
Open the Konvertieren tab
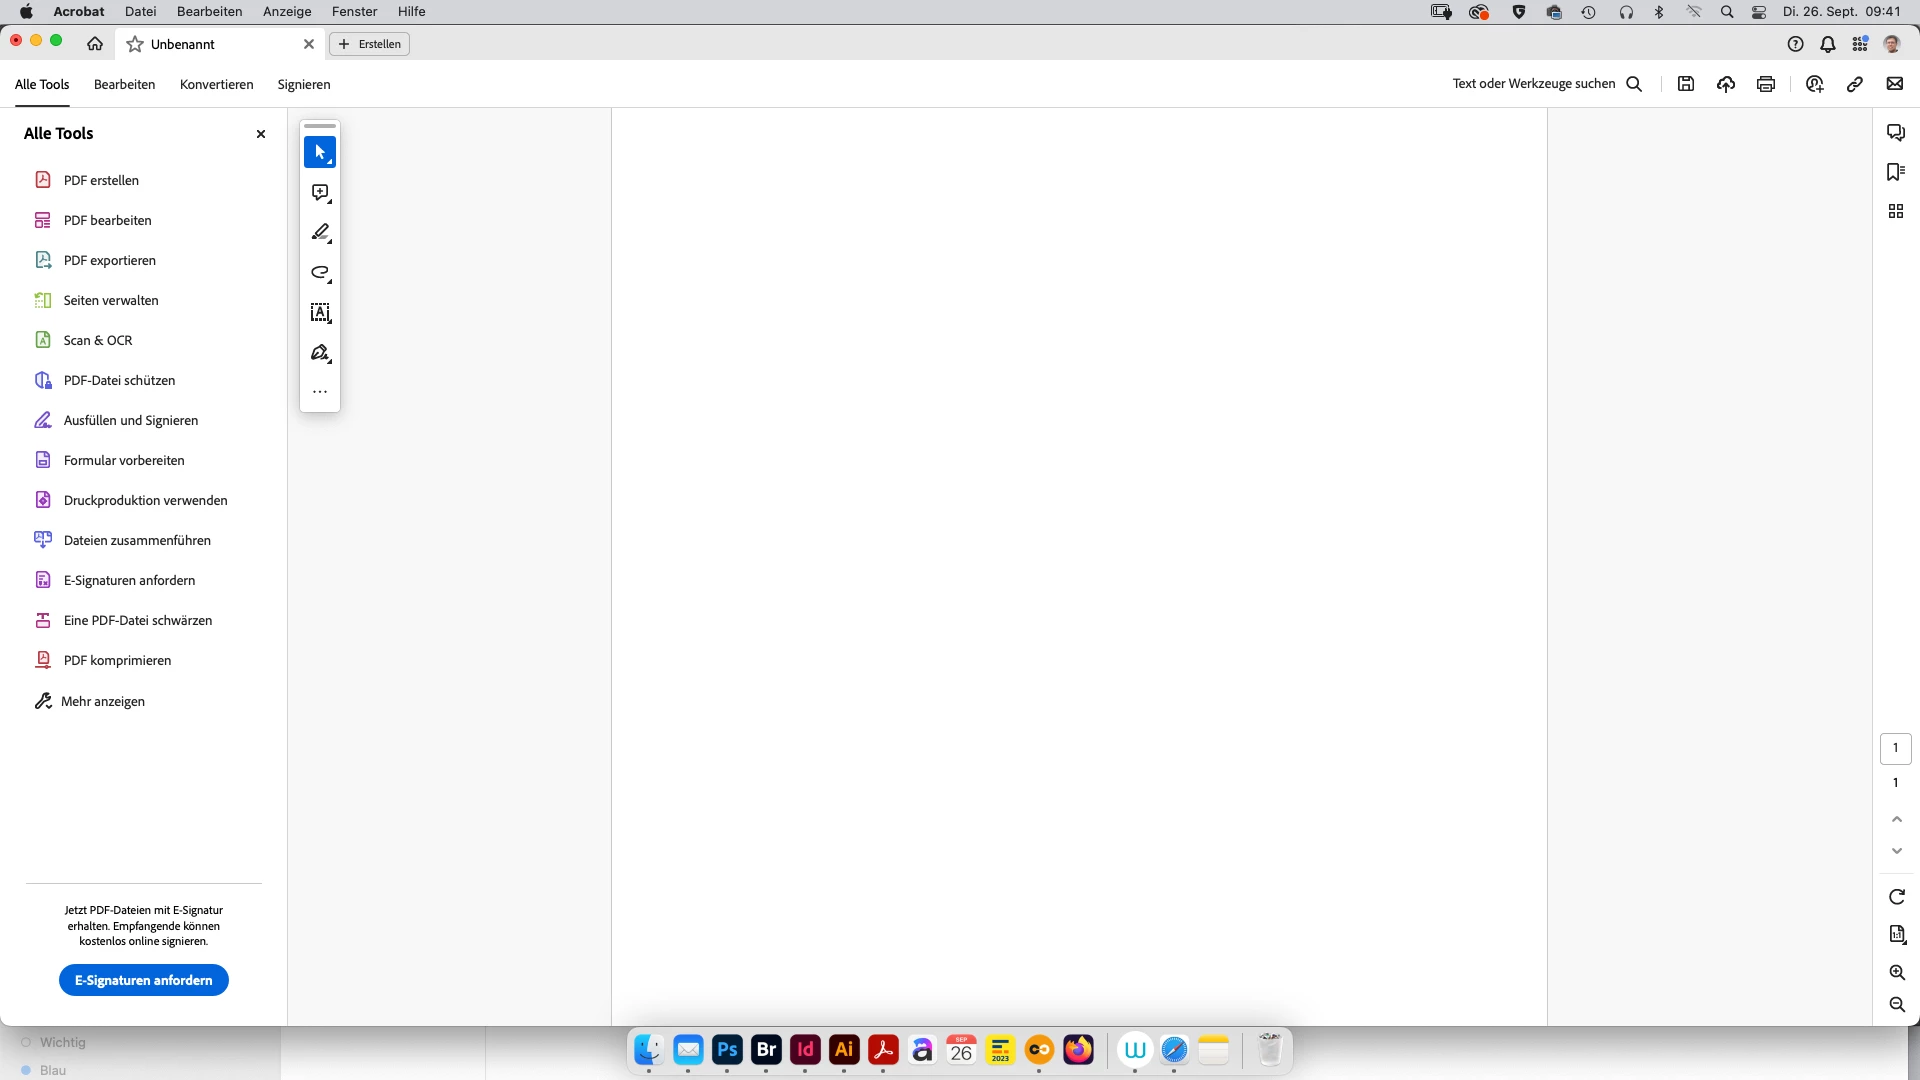[216, 84]
